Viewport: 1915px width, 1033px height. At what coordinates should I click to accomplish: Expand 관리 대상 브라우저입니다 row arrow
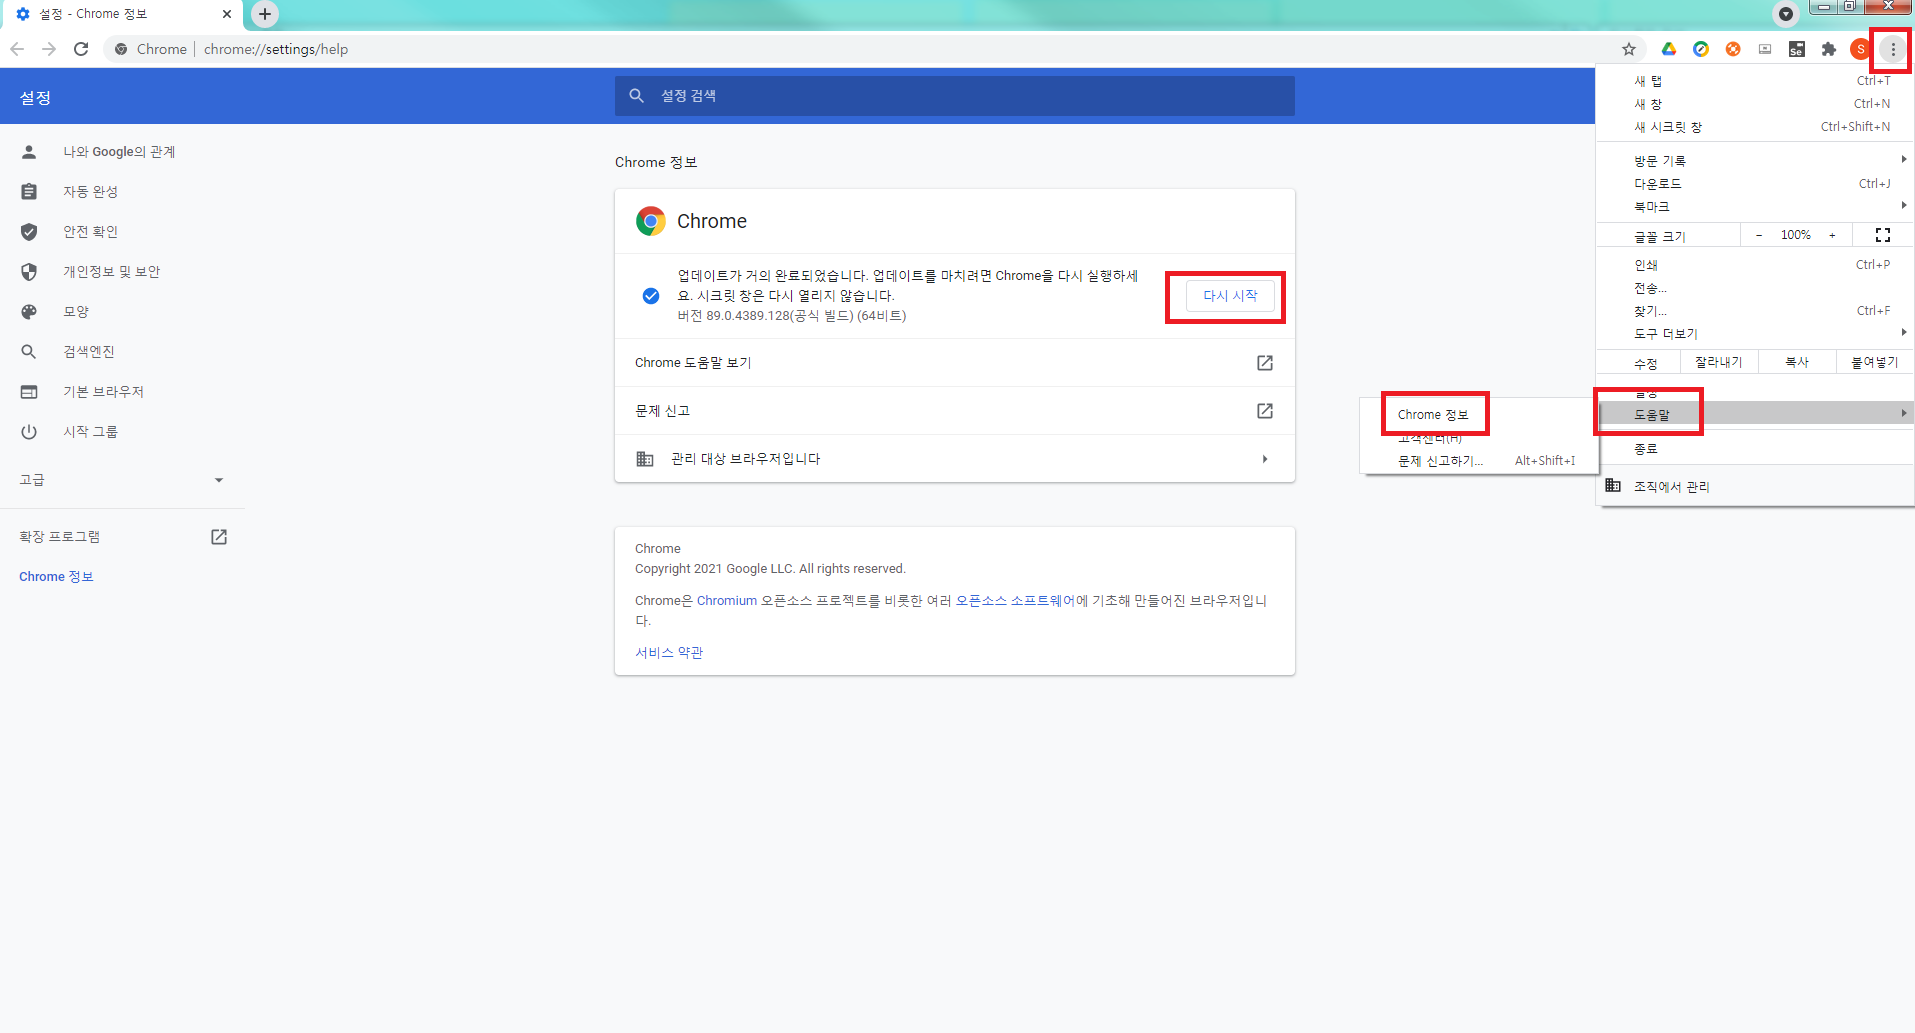click(1265, 459)
